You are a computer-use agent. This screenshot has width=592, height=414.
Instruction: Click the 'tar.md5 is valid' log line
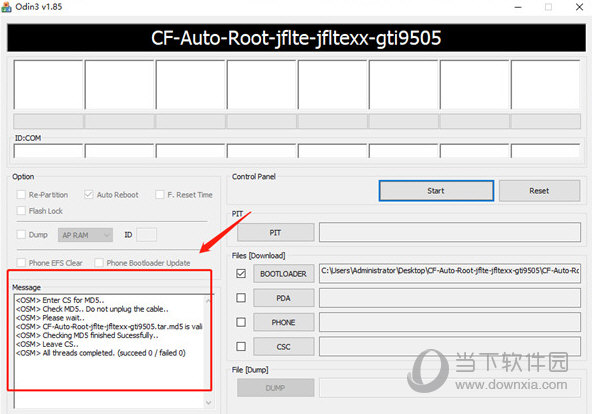pyautogui.click(x=109, y=326)
